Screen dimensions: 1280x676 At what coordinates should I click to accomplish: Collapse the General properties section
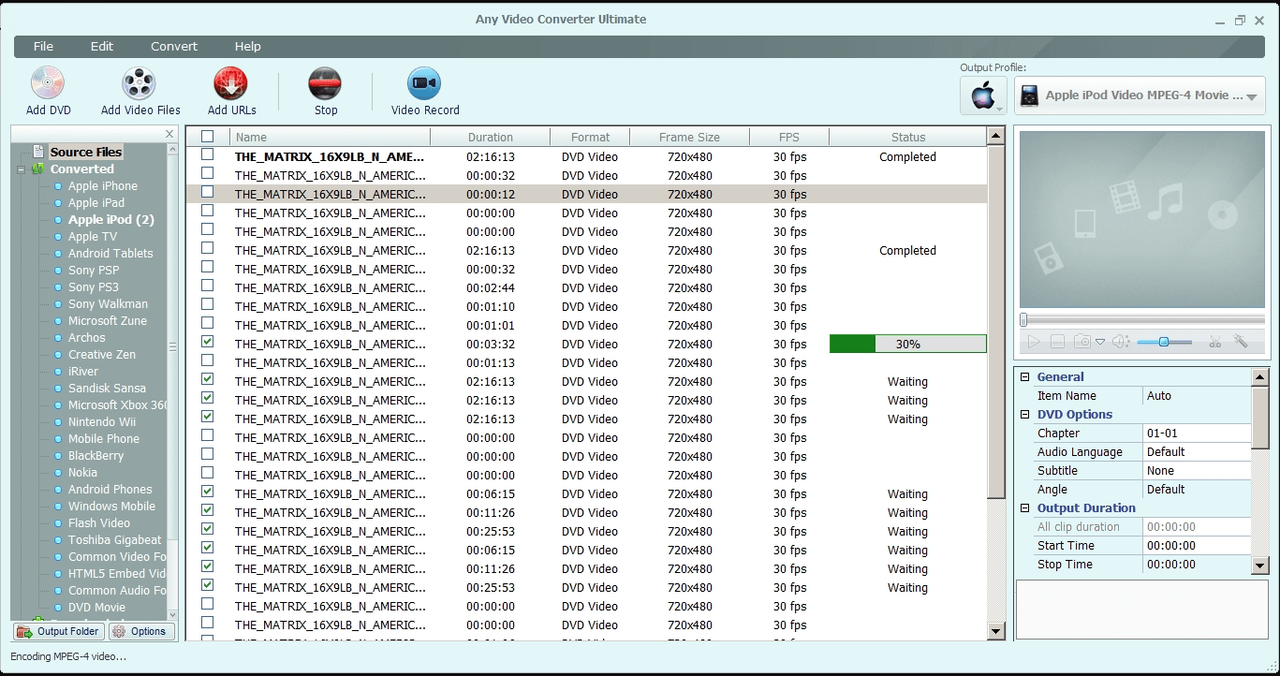[x=1024, y=377]
